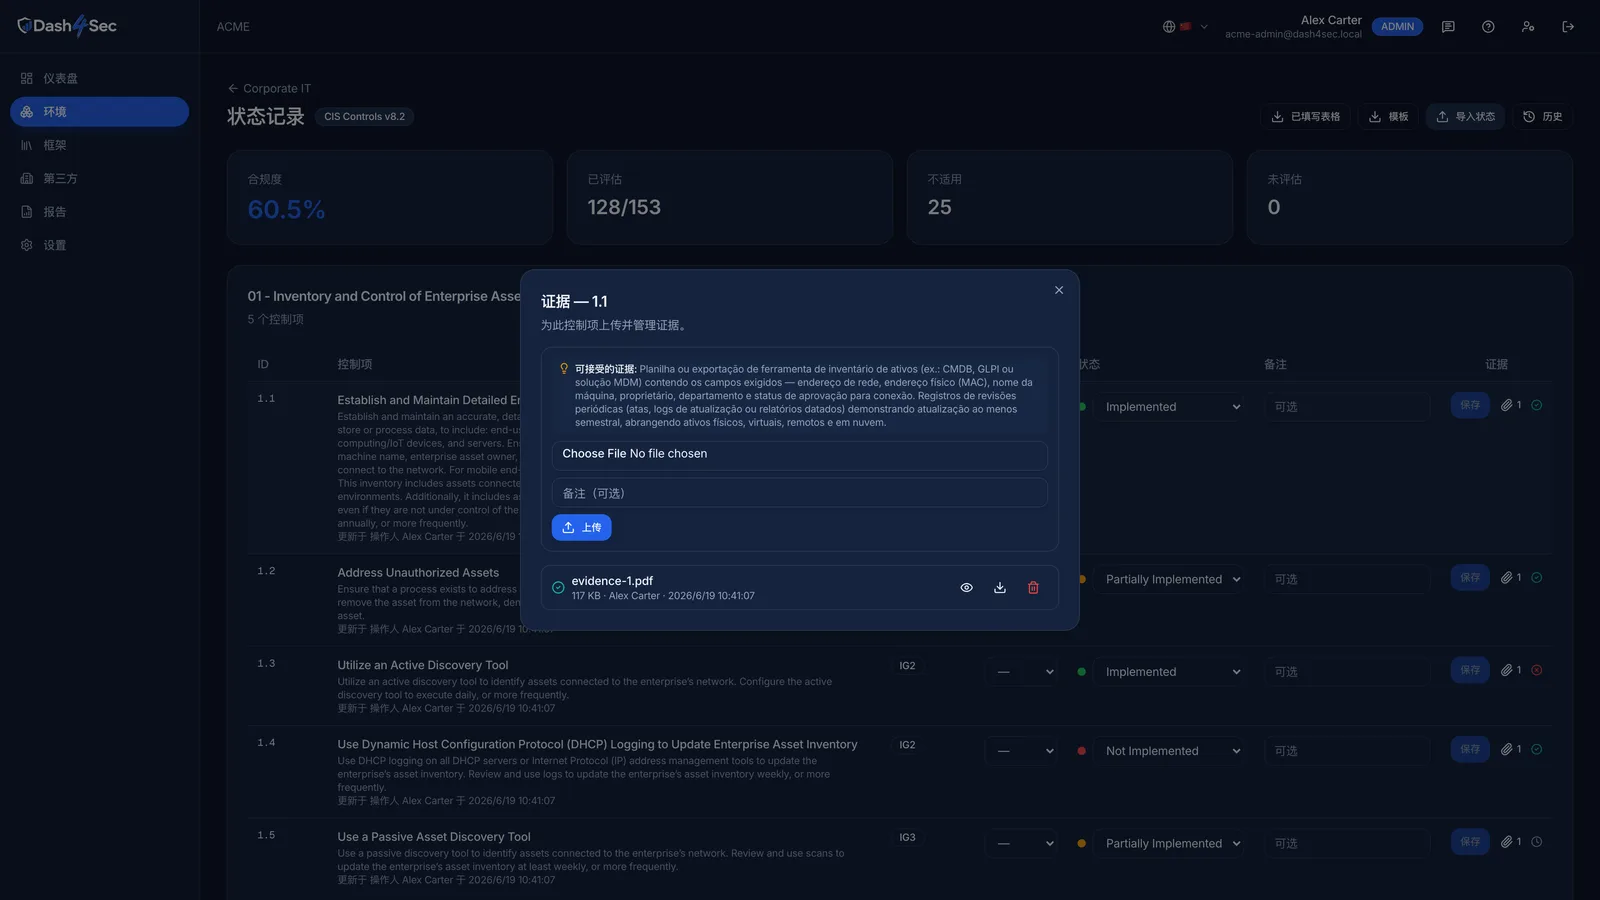Save row 1.5 with 保存

click(1470, 842)
